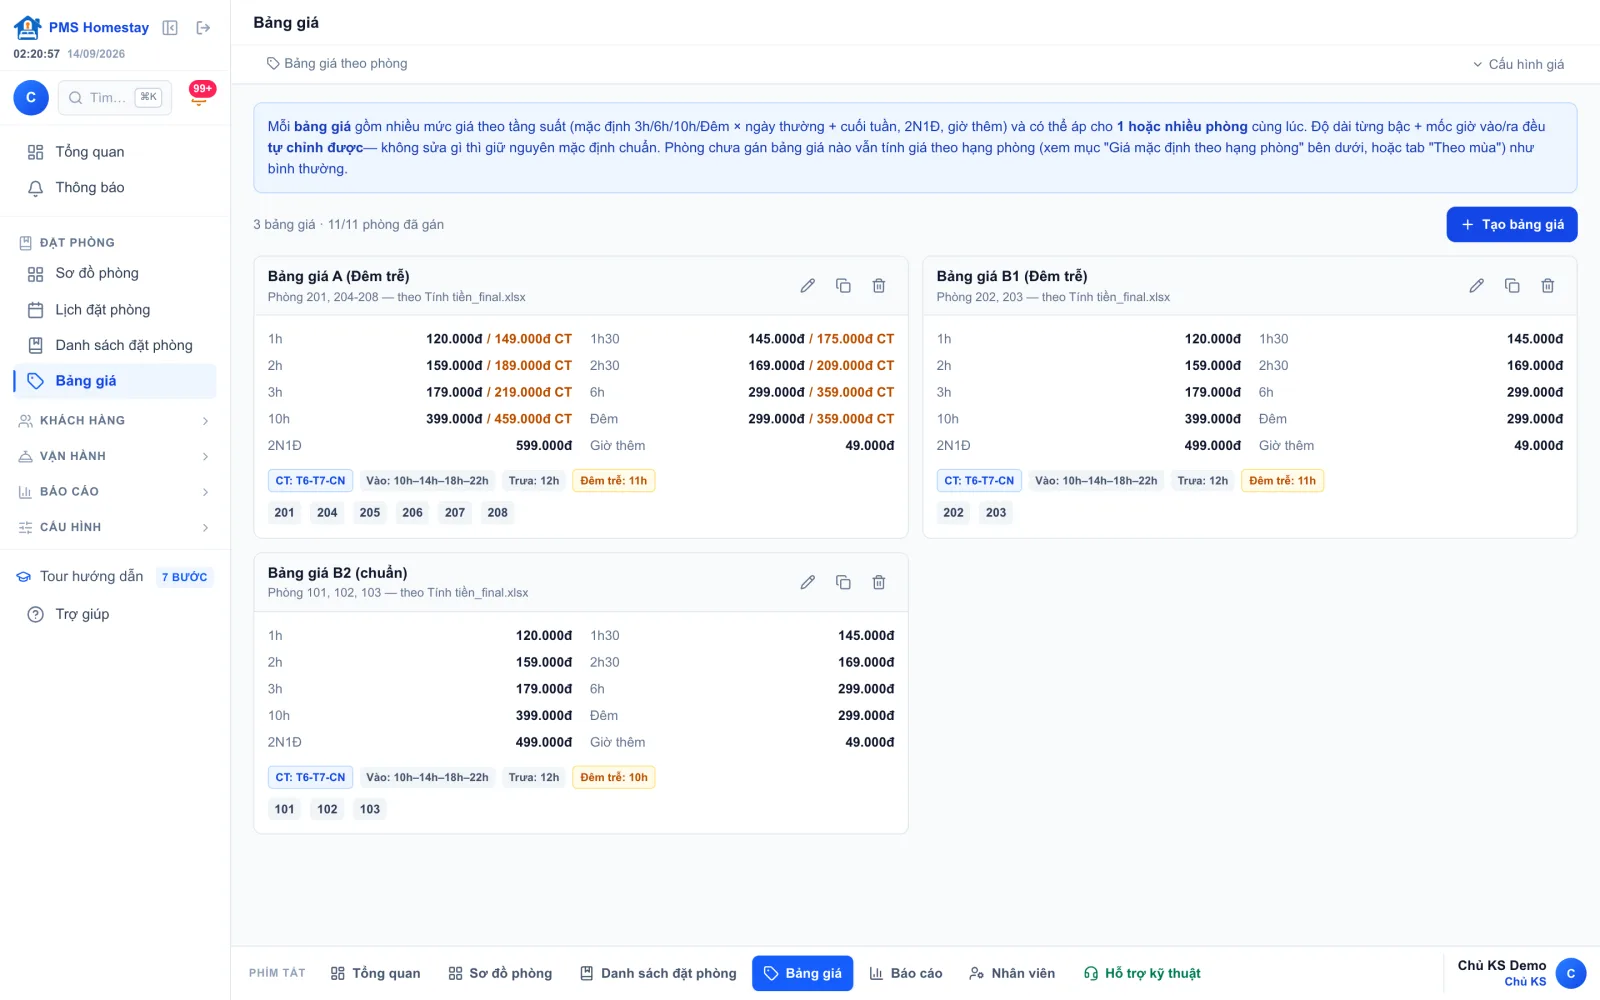1600x1000 pixels.
Task: Delete Bảng giá A with trash icon
Action: click(x=879, y=286)
